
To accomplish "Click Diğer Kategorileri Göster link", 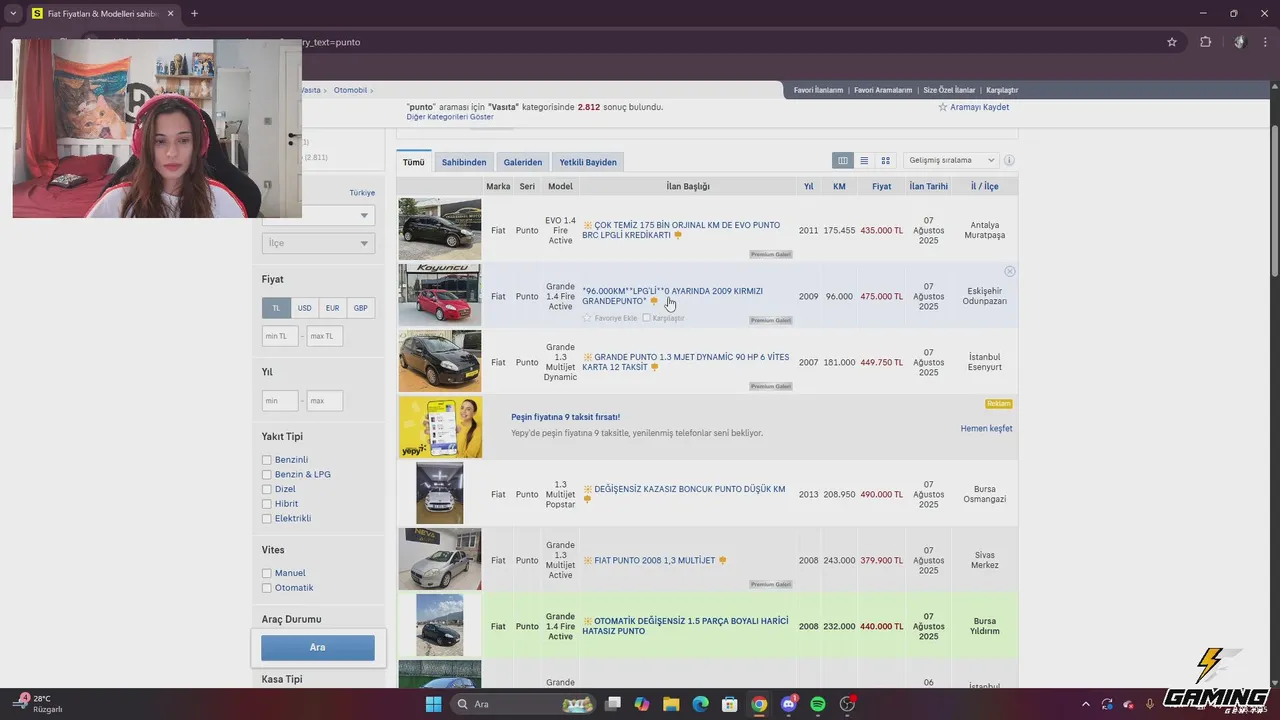I will coord(450,117).
